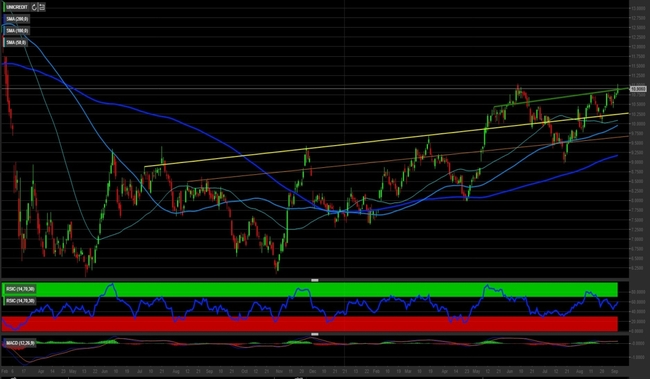The width and height of the screenshot is (650, 379).
Task: Click the Dec label on time axis
Action: coord(312,372)
